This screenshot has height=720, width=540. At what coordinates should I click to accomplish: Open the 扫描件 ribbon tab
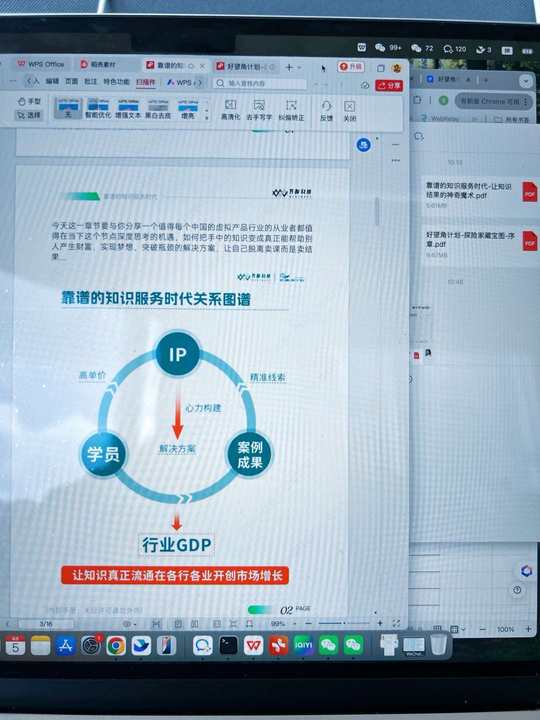146,82
